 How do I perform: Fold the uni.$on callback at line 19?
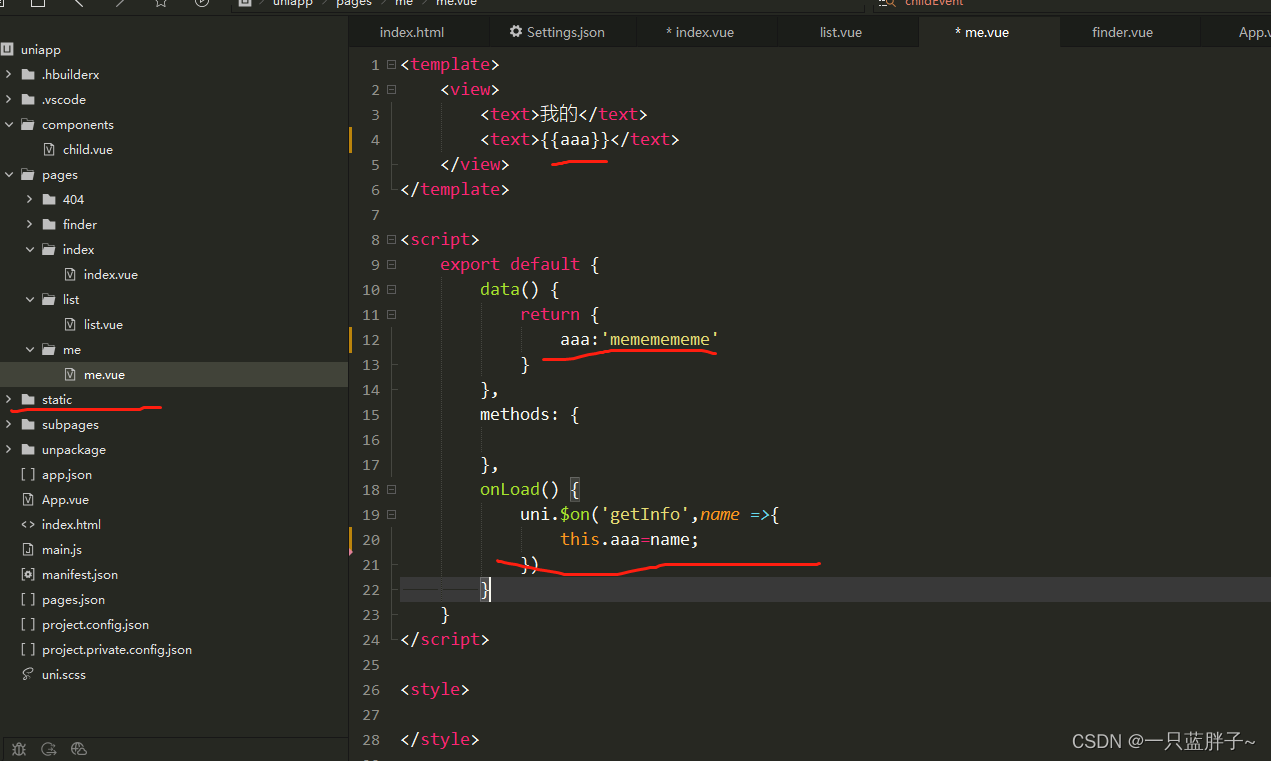tap(391, 515)
